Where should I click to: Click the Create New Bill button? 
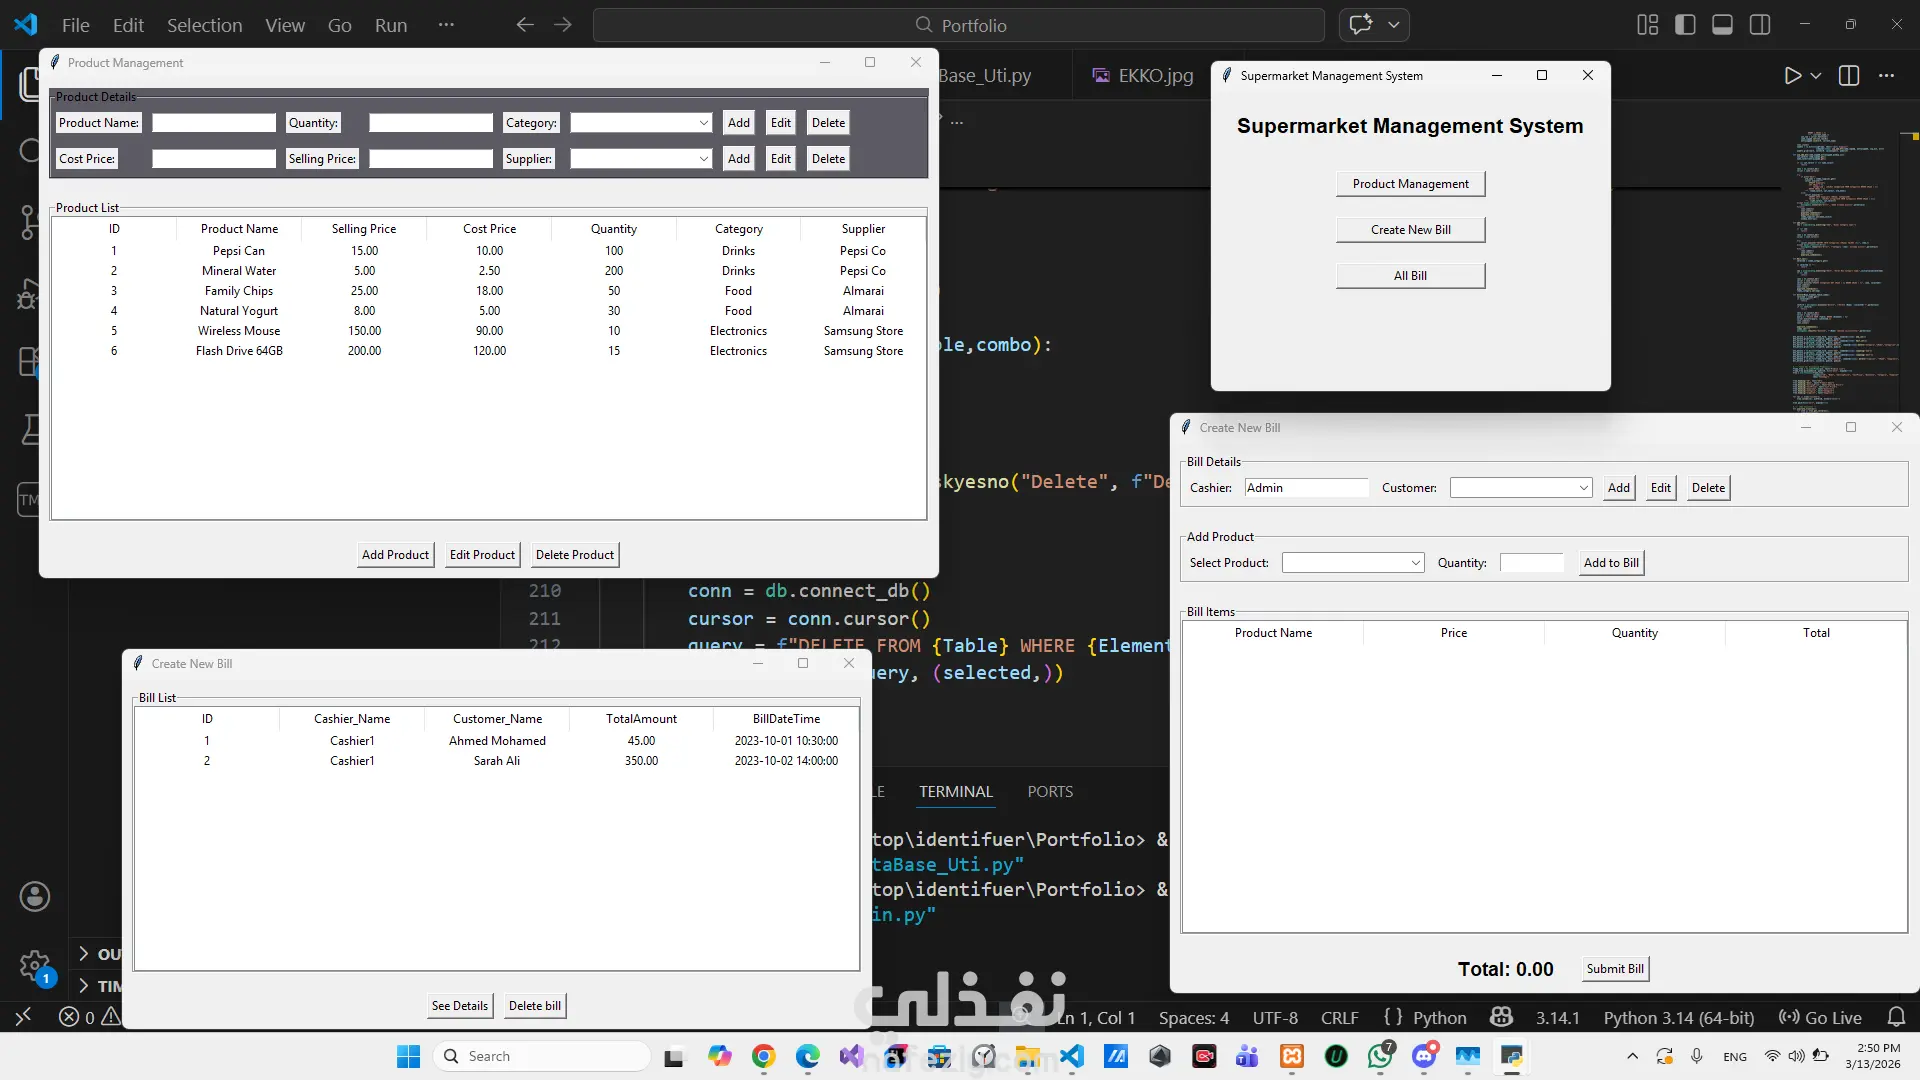[1410, 230]
